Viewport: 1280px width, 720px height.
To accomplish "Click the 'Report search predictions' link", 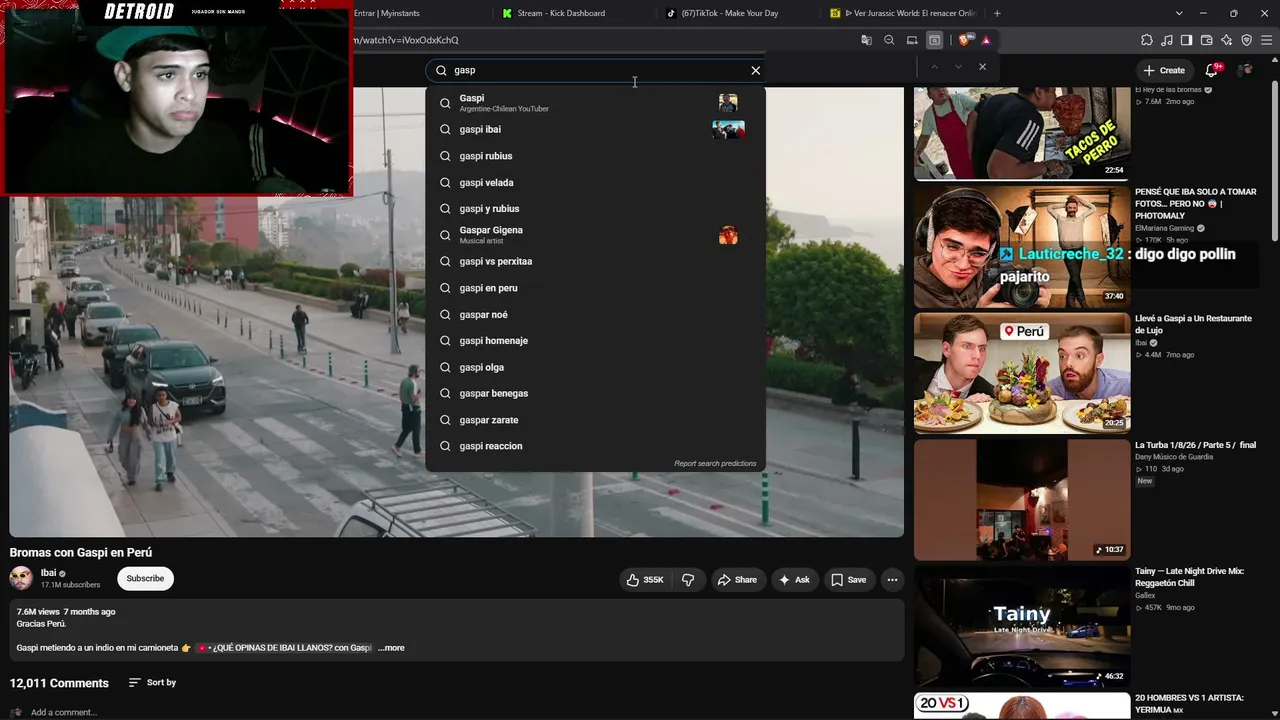I will 715,464.
